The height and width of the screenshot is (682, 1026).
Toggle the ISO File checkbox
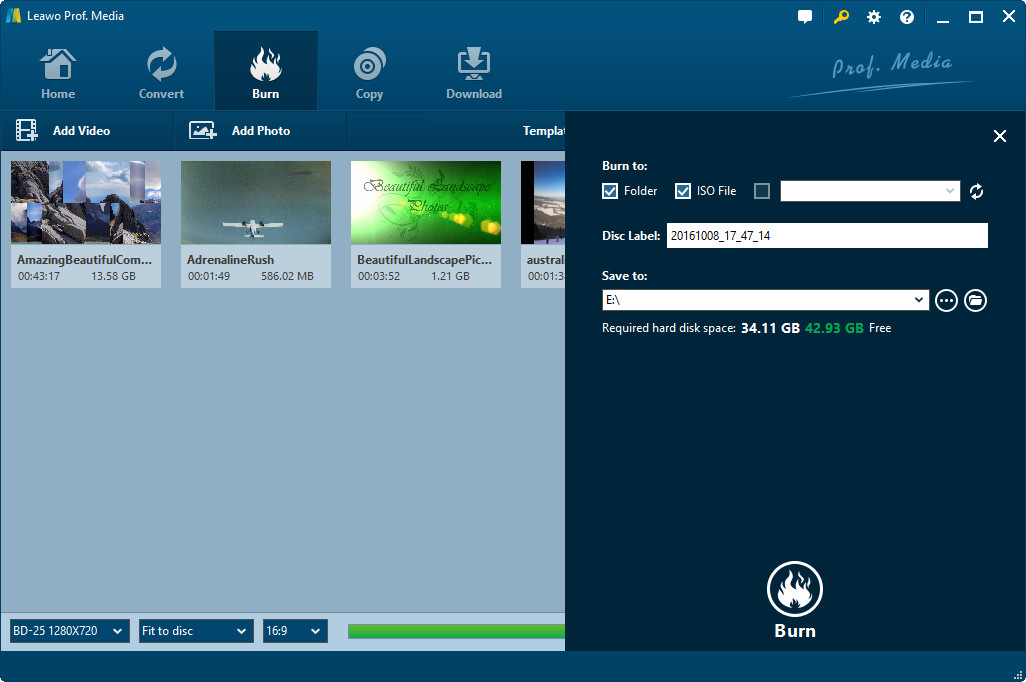tap(683, 191)
